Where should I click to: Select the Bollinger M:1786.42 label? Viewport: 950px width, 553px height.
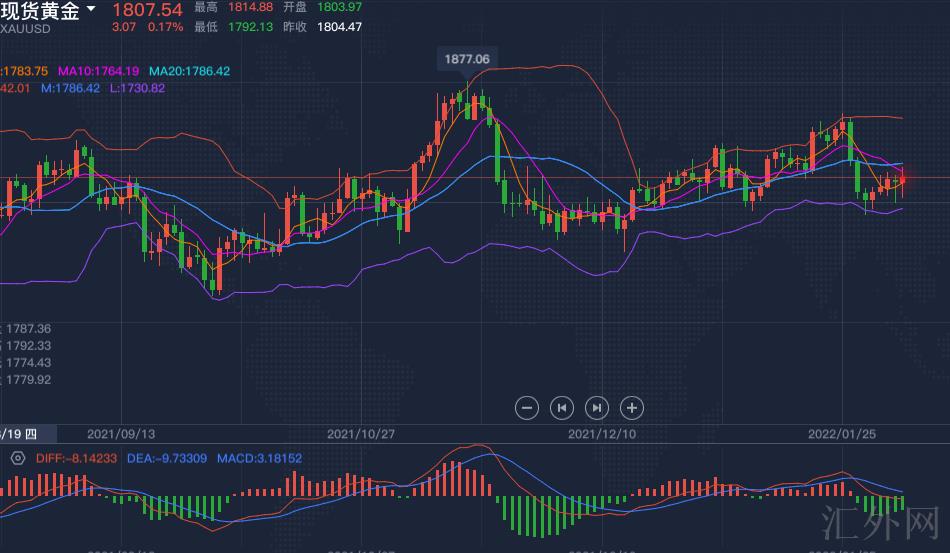click(70, 88)
